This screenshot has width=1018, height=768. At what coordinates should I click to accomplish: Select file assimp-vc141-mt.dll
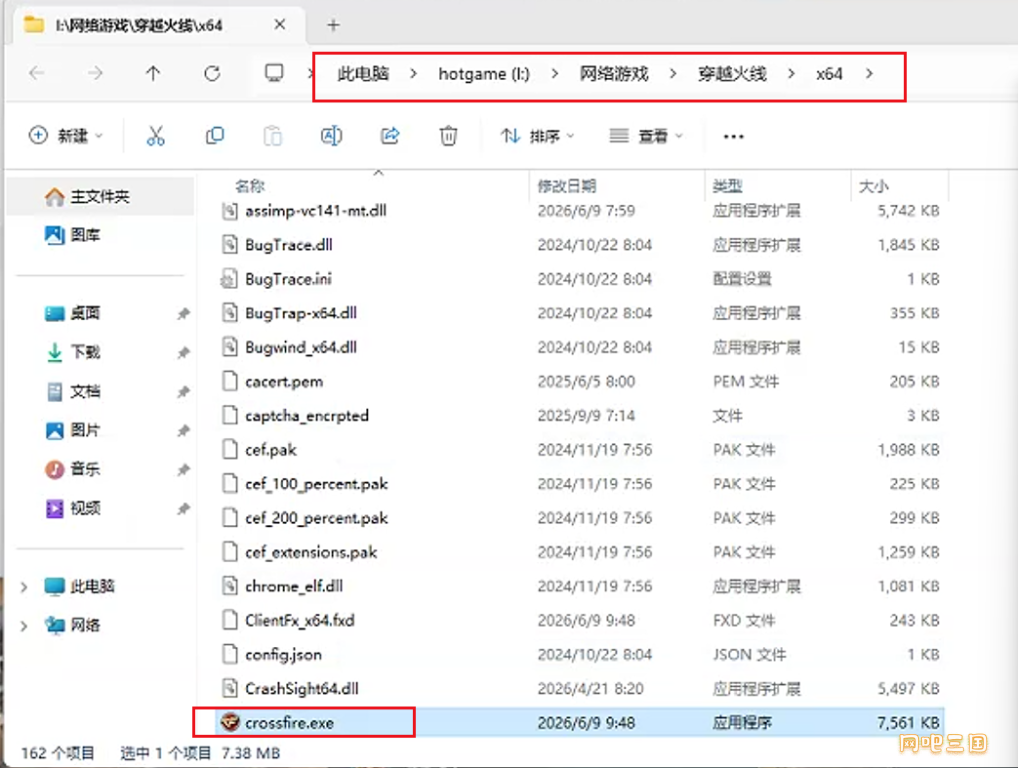(x=316, y=211)
